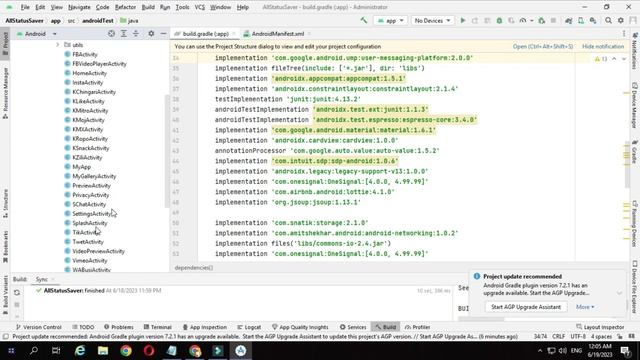Open Project panel options gear
640x360 pixels.
pos(151,33)
